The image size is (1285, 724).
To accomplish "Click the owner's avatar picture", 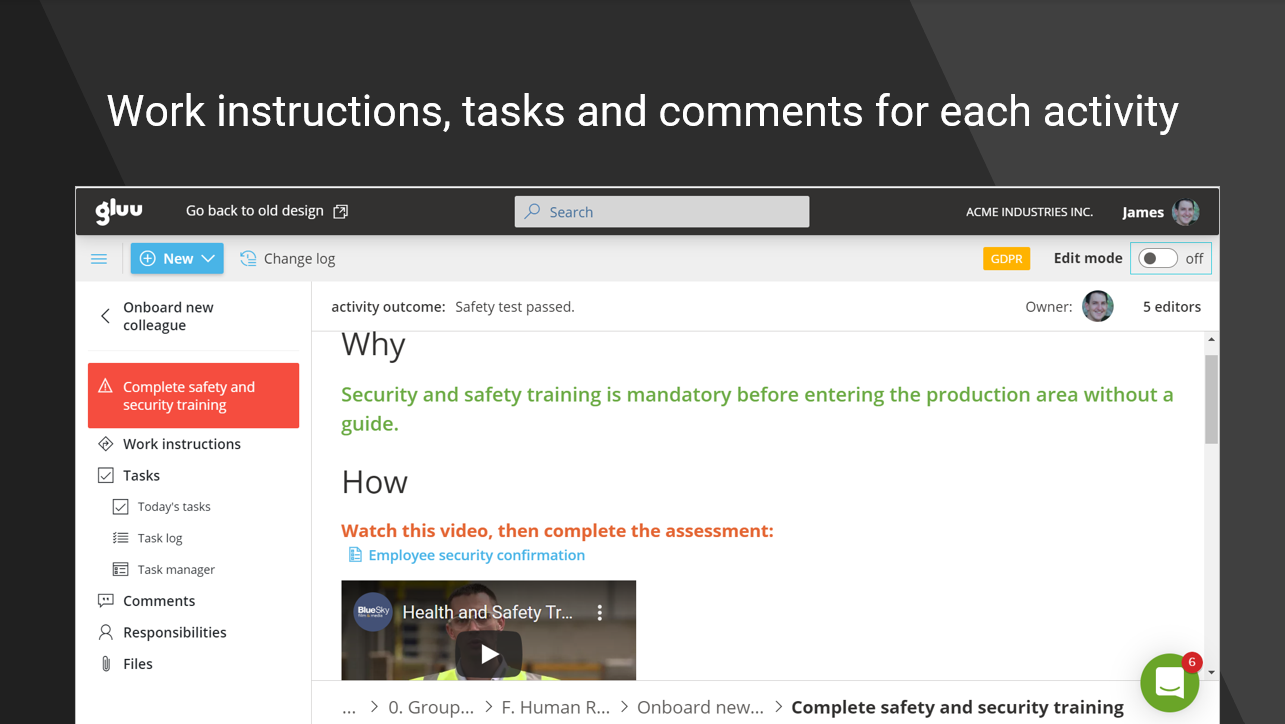I will [x=1098, y=307].
